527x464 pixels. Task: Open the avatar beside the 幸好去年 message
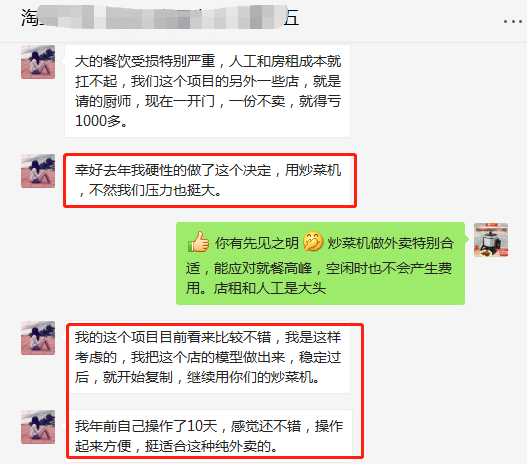(38, 171)
